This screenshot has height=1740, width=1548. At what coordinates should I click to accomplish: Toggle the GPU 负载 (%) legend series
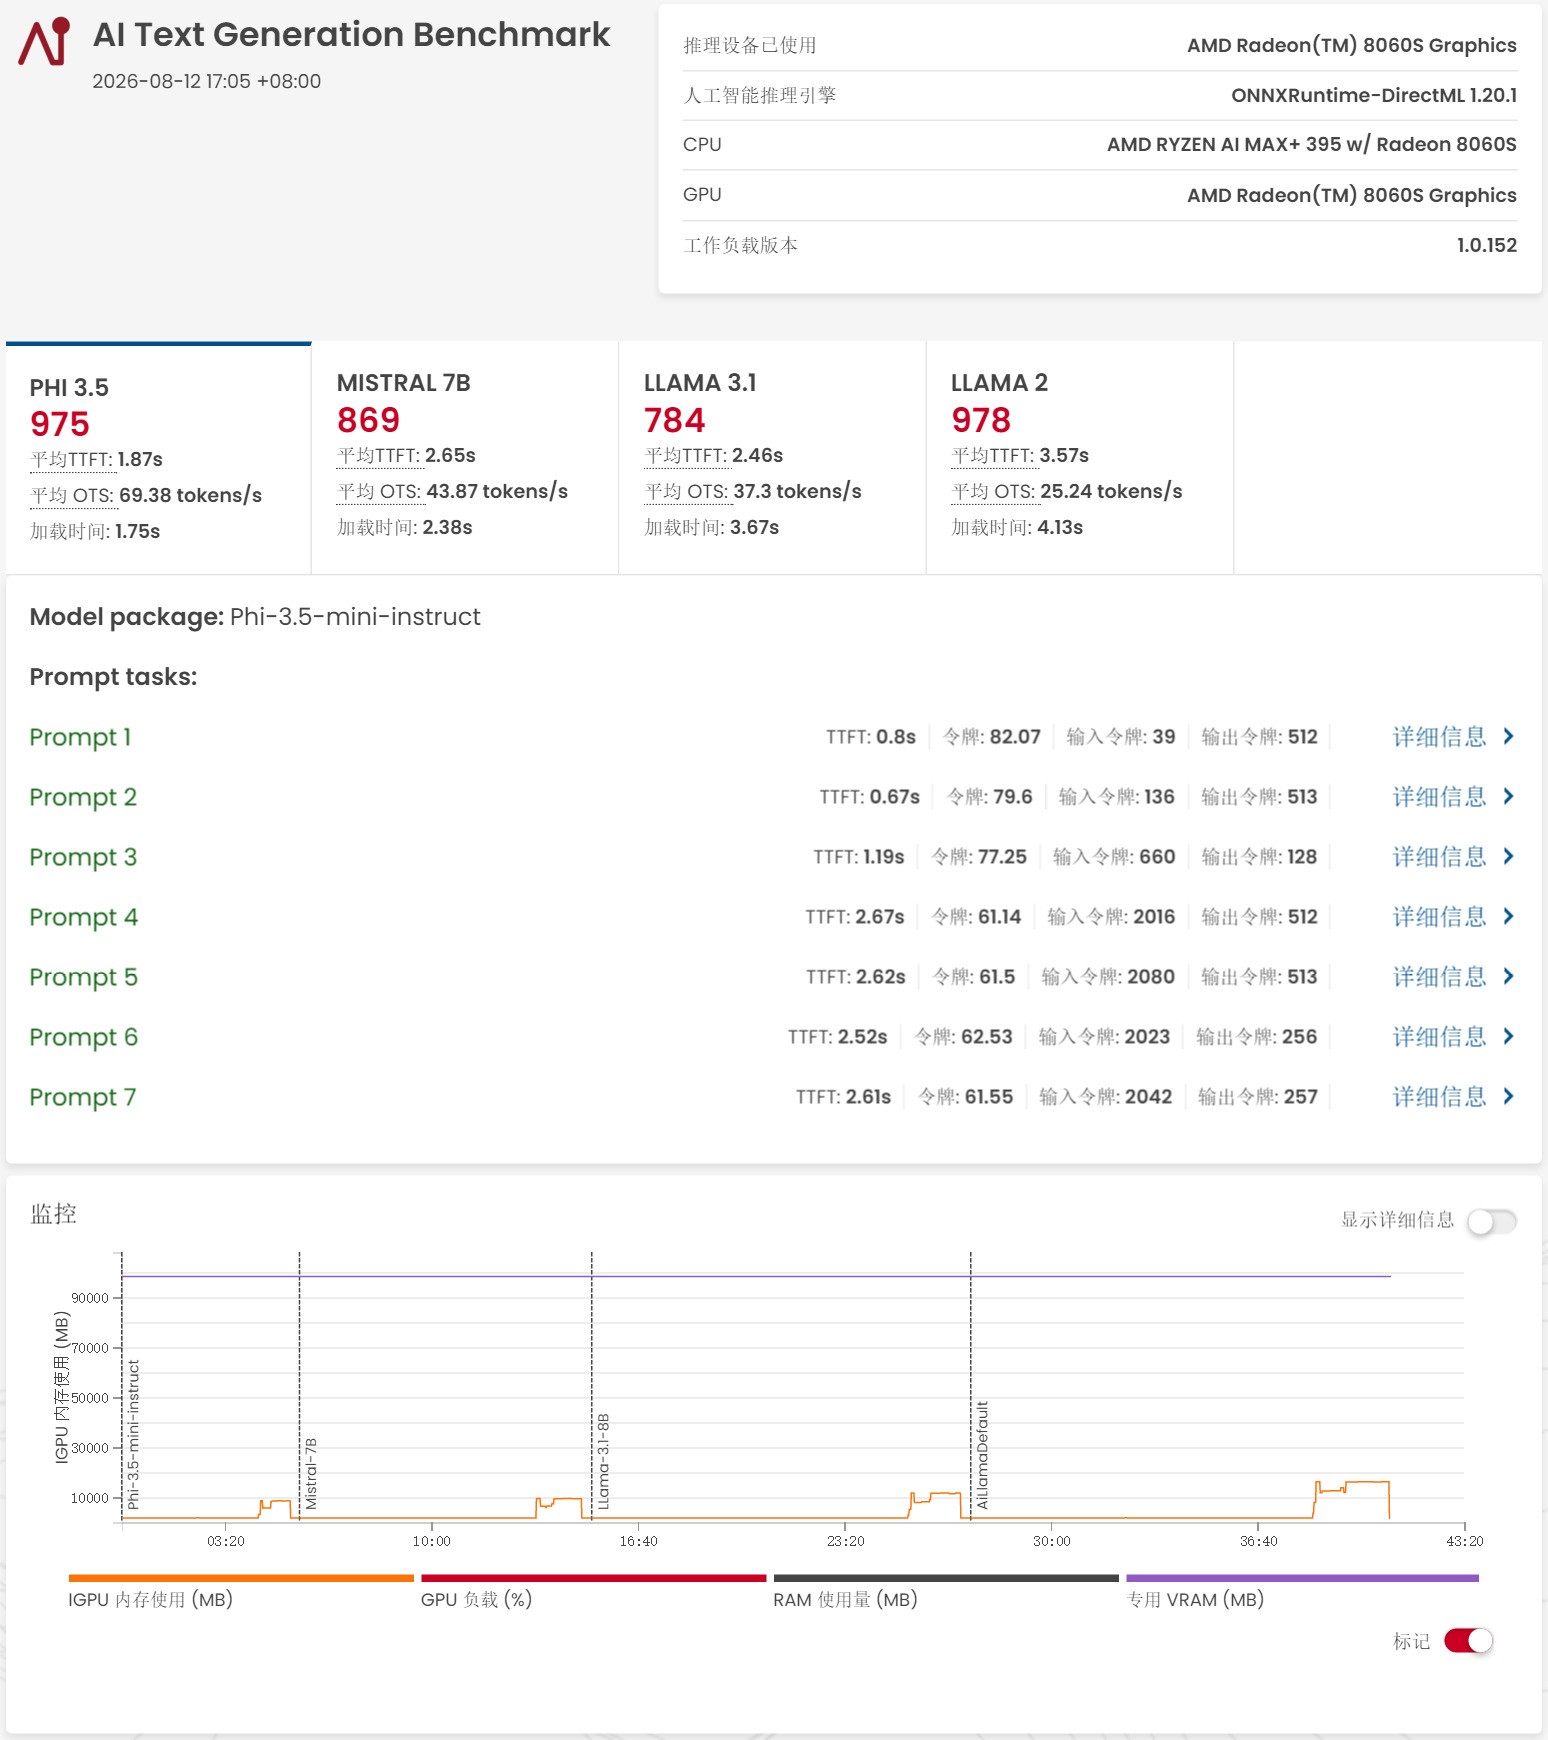coord(593,1591)
